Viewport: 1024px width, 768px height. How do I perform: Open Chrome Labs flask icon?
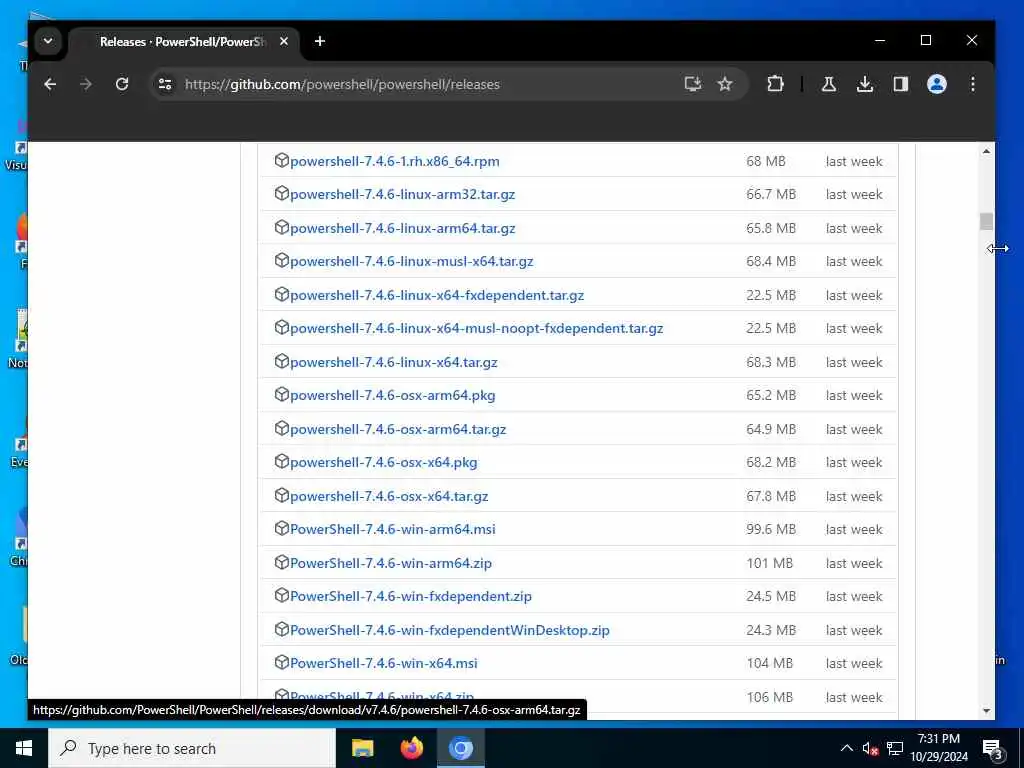click(x=829, y=84)
